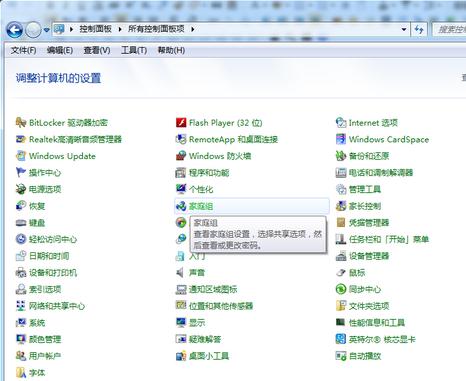The height and width of the screenshot is (381, 466).
Task: Open the recent pages dropdown arrow
Action: coord(47,30)
